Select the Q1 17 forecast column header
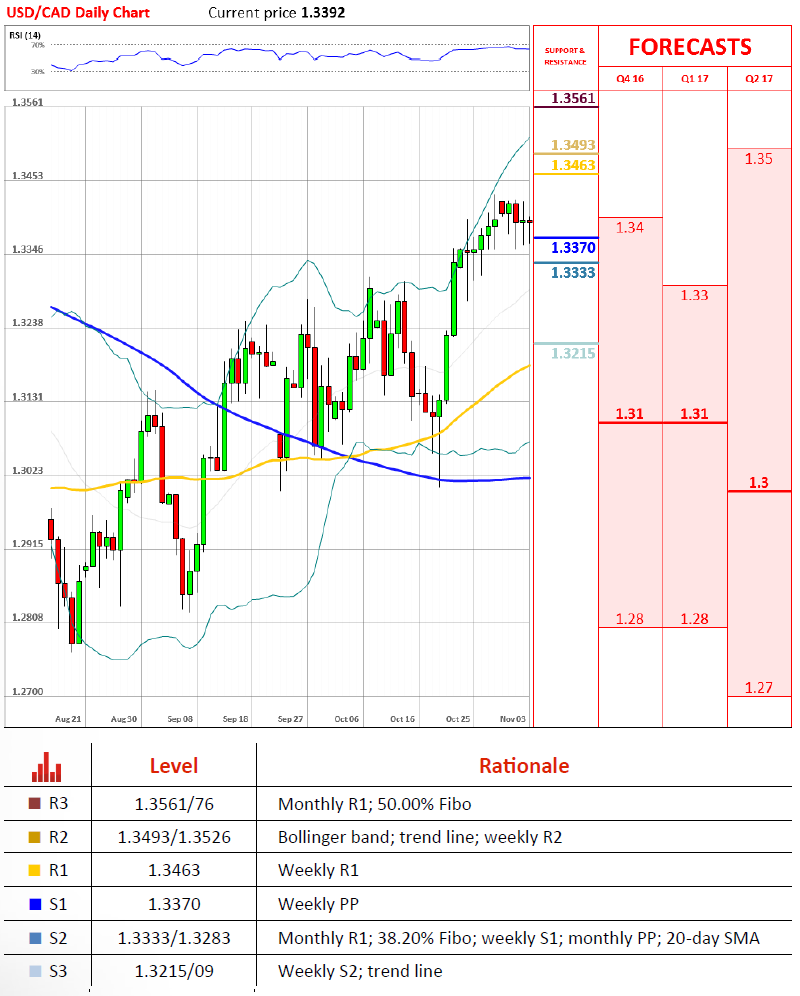Screen dimensions: 800x996 point(695,79)
